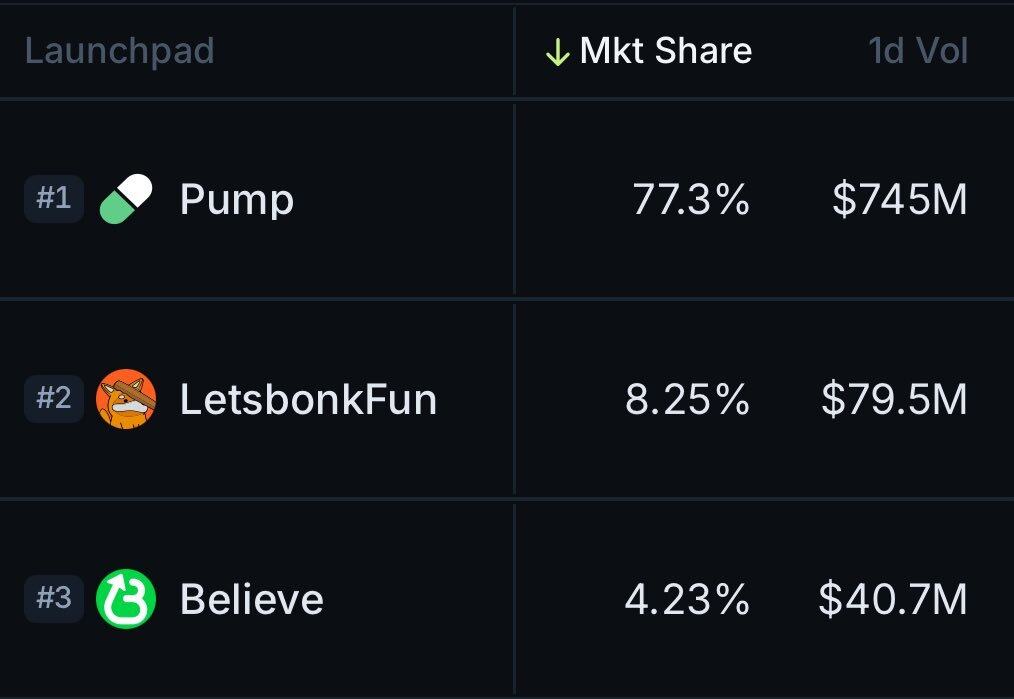Click the #1 rank badge
This screenshot has height=699, width=1014.
tap(54, 199)
